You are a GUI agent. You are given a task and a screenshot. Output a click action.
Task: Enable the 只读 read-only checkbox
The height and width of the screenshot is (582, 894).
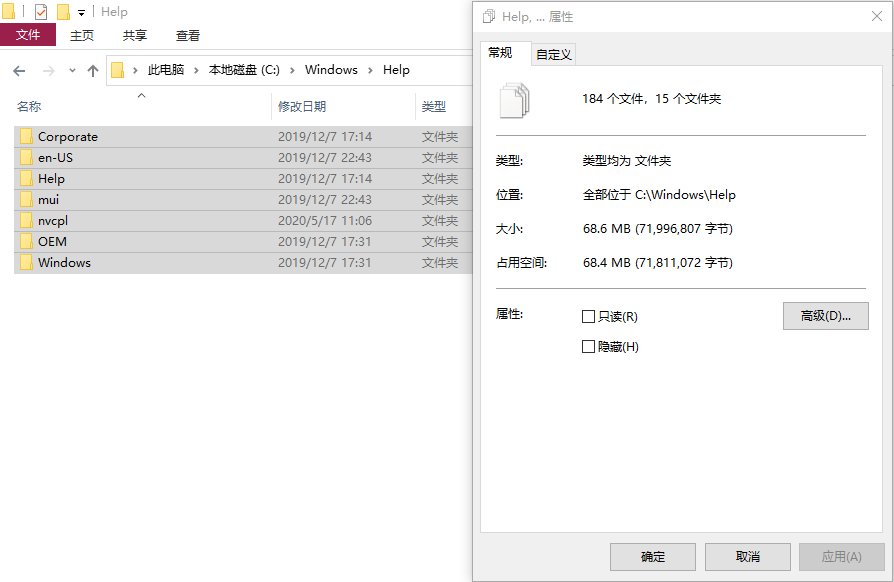[588, 317]
